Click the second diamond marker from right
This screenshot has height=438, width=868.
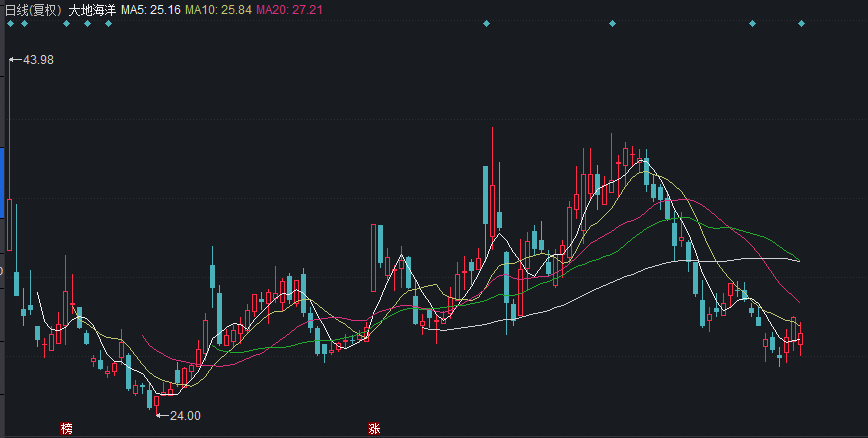coord(752,23)
